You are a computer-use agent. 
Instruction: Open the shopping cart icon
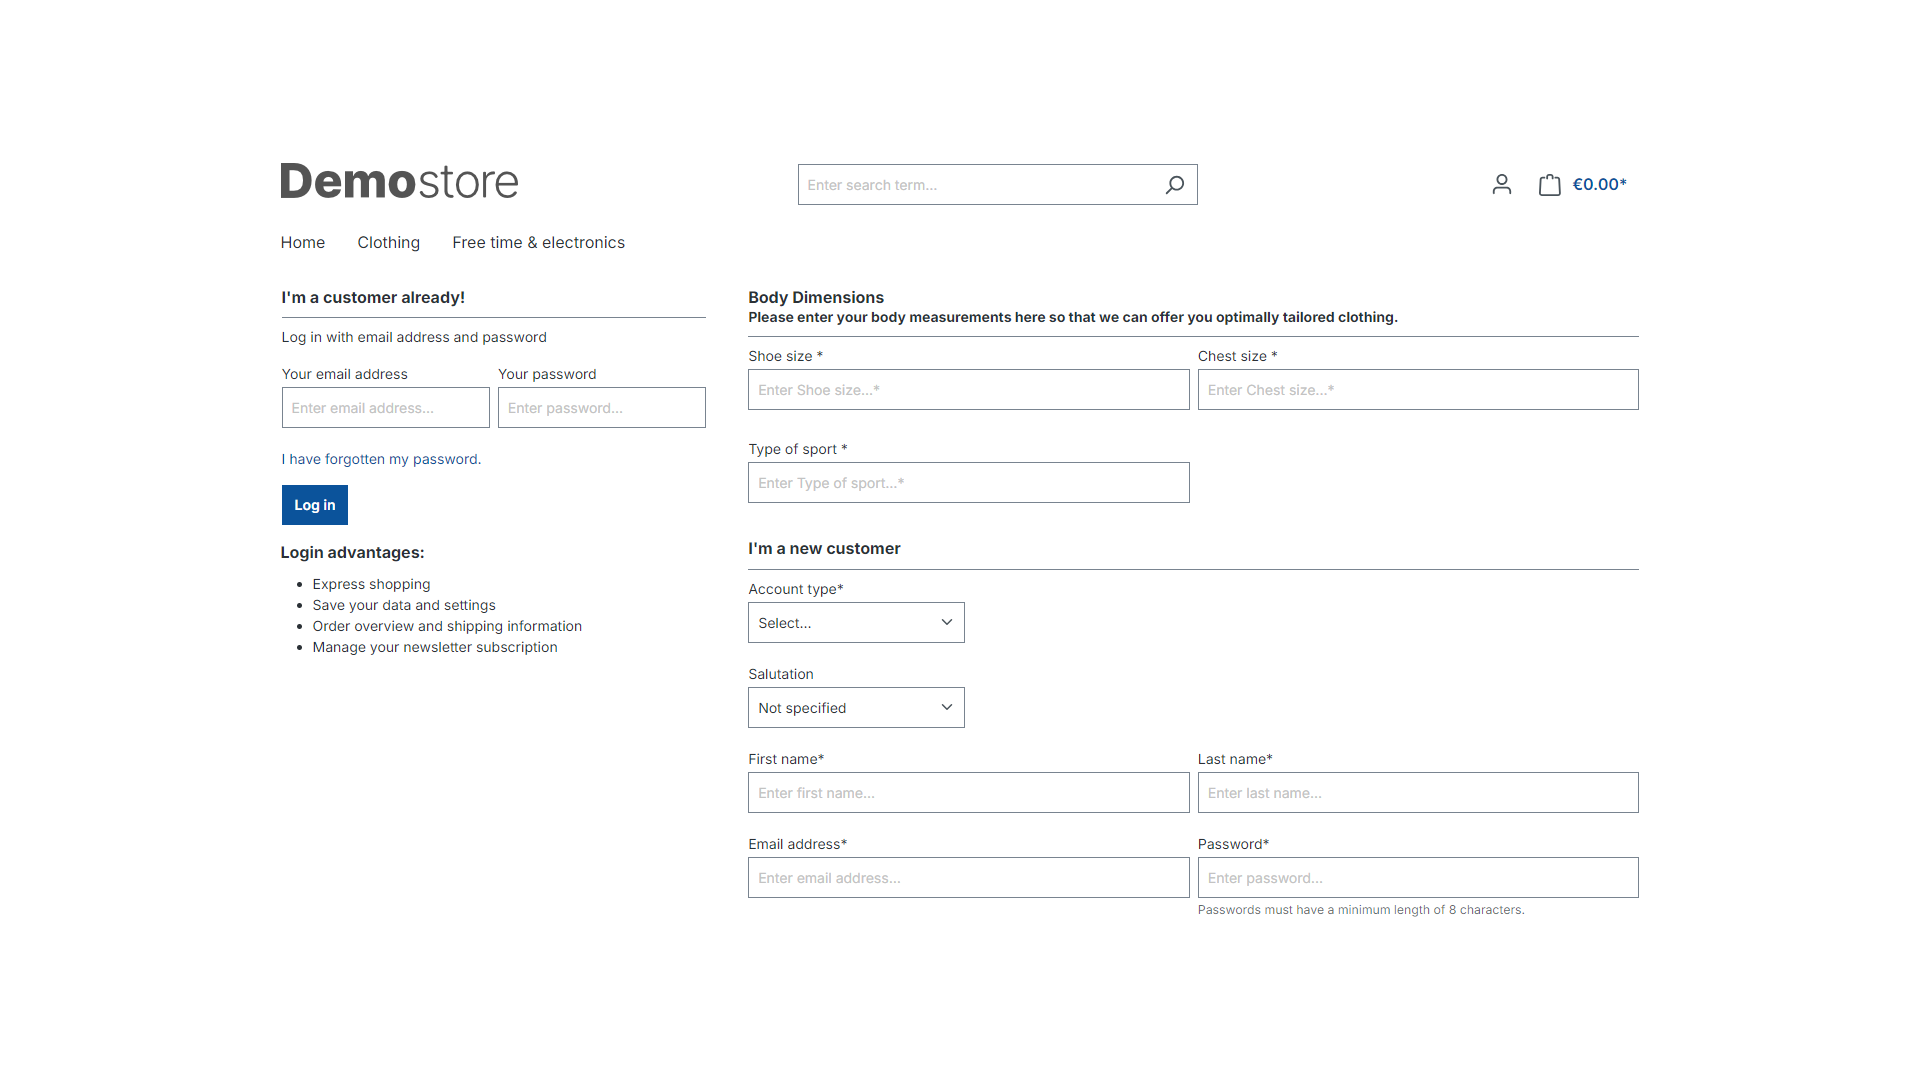point(1549,184)
